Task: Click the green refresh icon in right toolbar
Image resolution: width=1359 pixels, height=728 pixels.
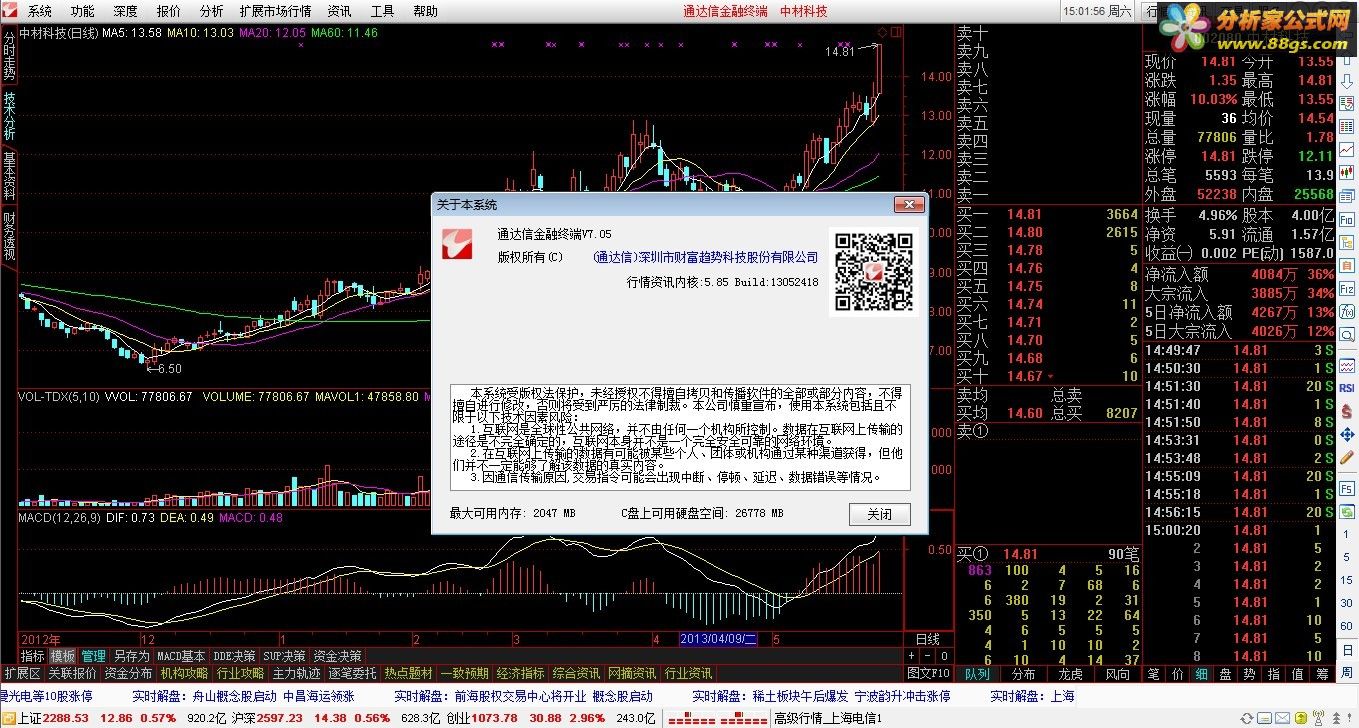Action: (1347, 512)
